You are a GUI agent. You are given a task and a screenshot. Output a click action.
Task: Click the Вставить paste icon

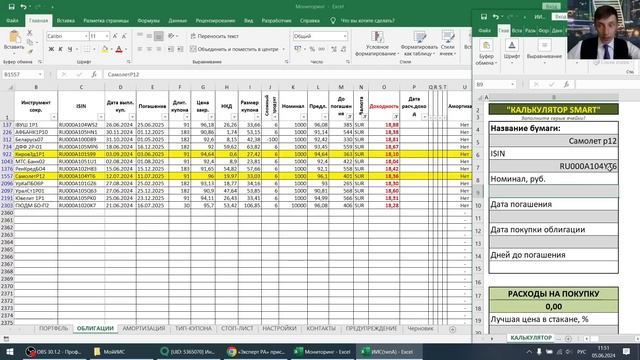tap(14, 37)
